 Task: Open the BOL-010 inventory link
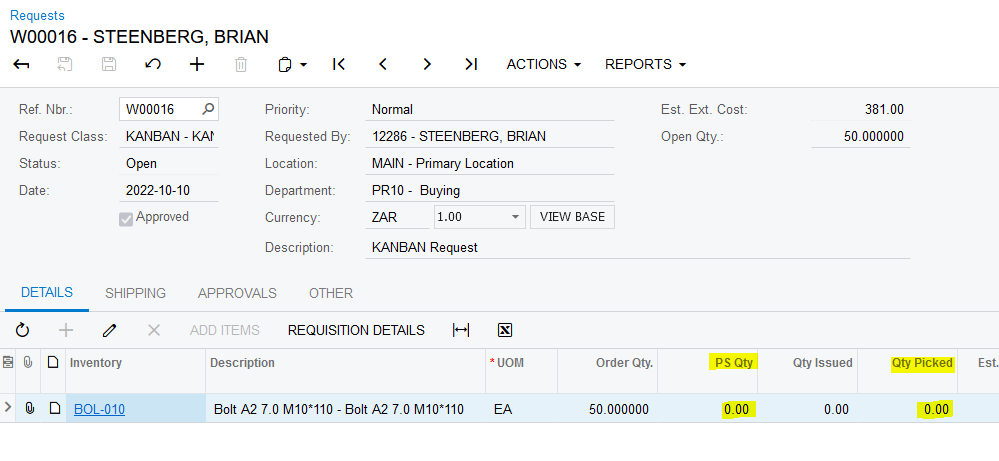coord(99,409)
